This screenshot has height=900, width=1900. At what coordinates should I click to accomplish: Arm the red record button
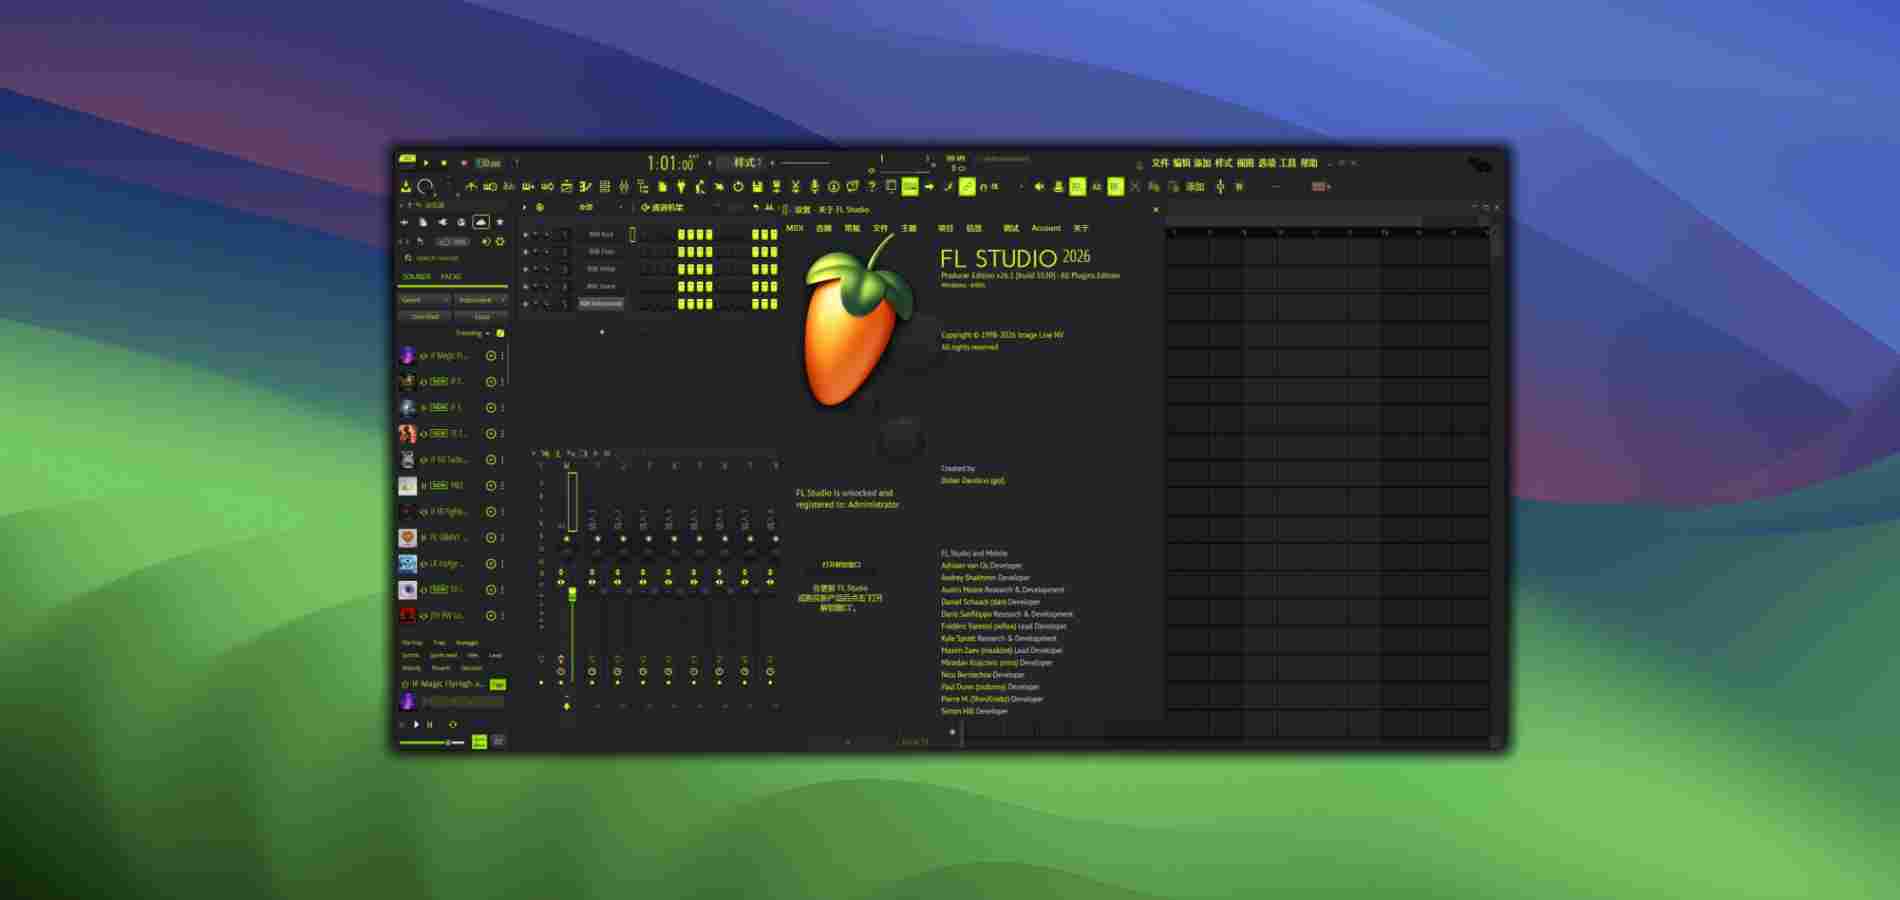pyautogui.click(x=463, y=162)
